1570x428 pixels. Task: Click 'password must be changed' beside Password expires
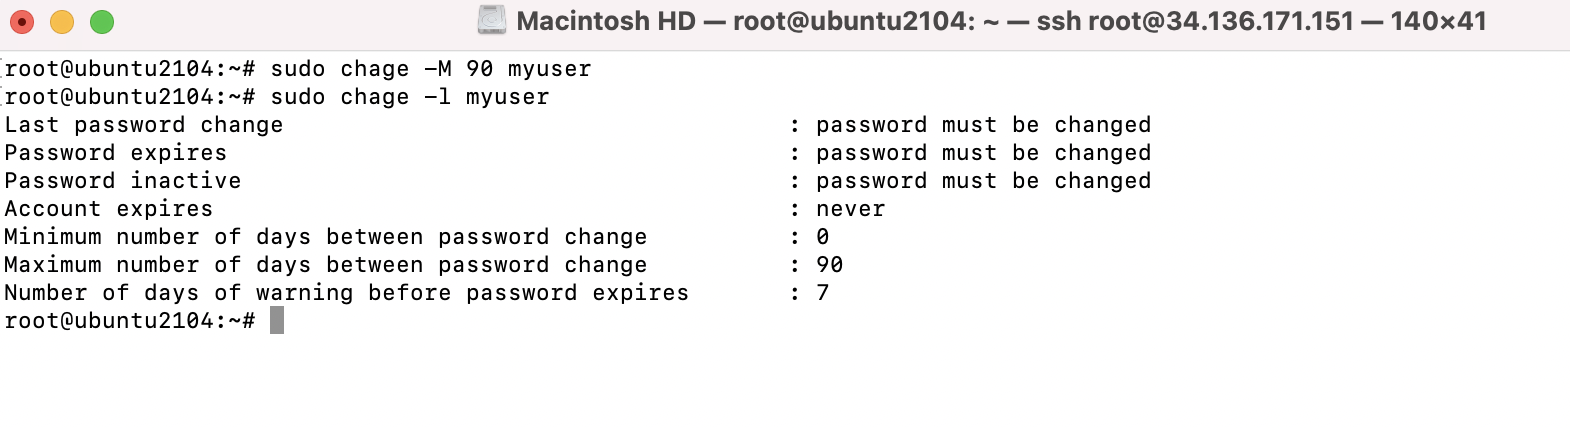click(984, 153)
